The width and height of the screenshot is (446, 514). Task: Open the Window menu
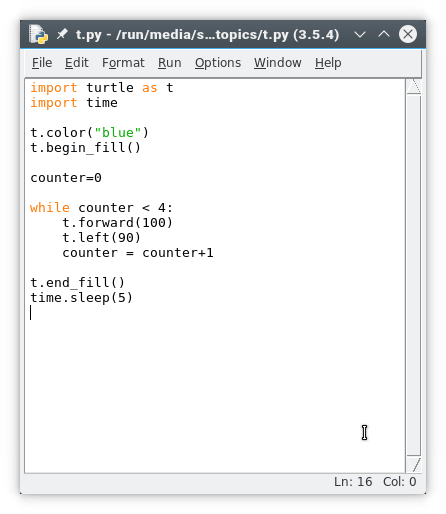278,63
